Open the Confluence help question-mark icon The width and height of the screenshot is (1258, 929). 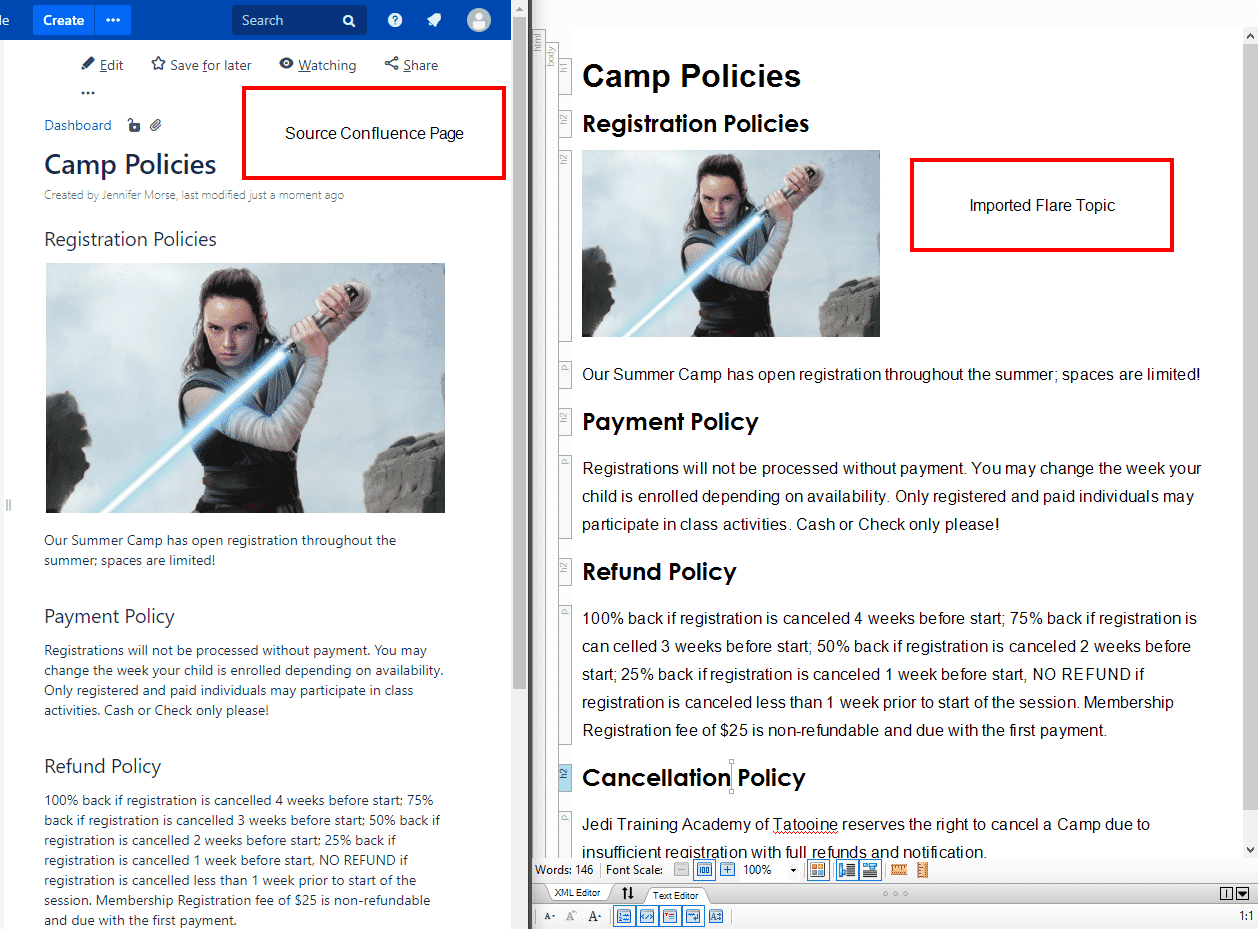tap(396, 20)
